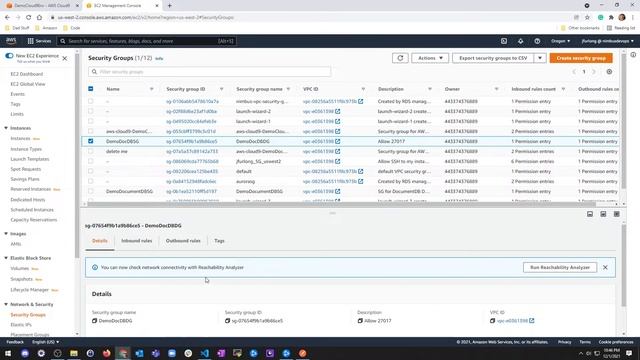Viewport: 640px width, 360px height.
Task: Click the Filter security groups search field
Action: [209, 72]
